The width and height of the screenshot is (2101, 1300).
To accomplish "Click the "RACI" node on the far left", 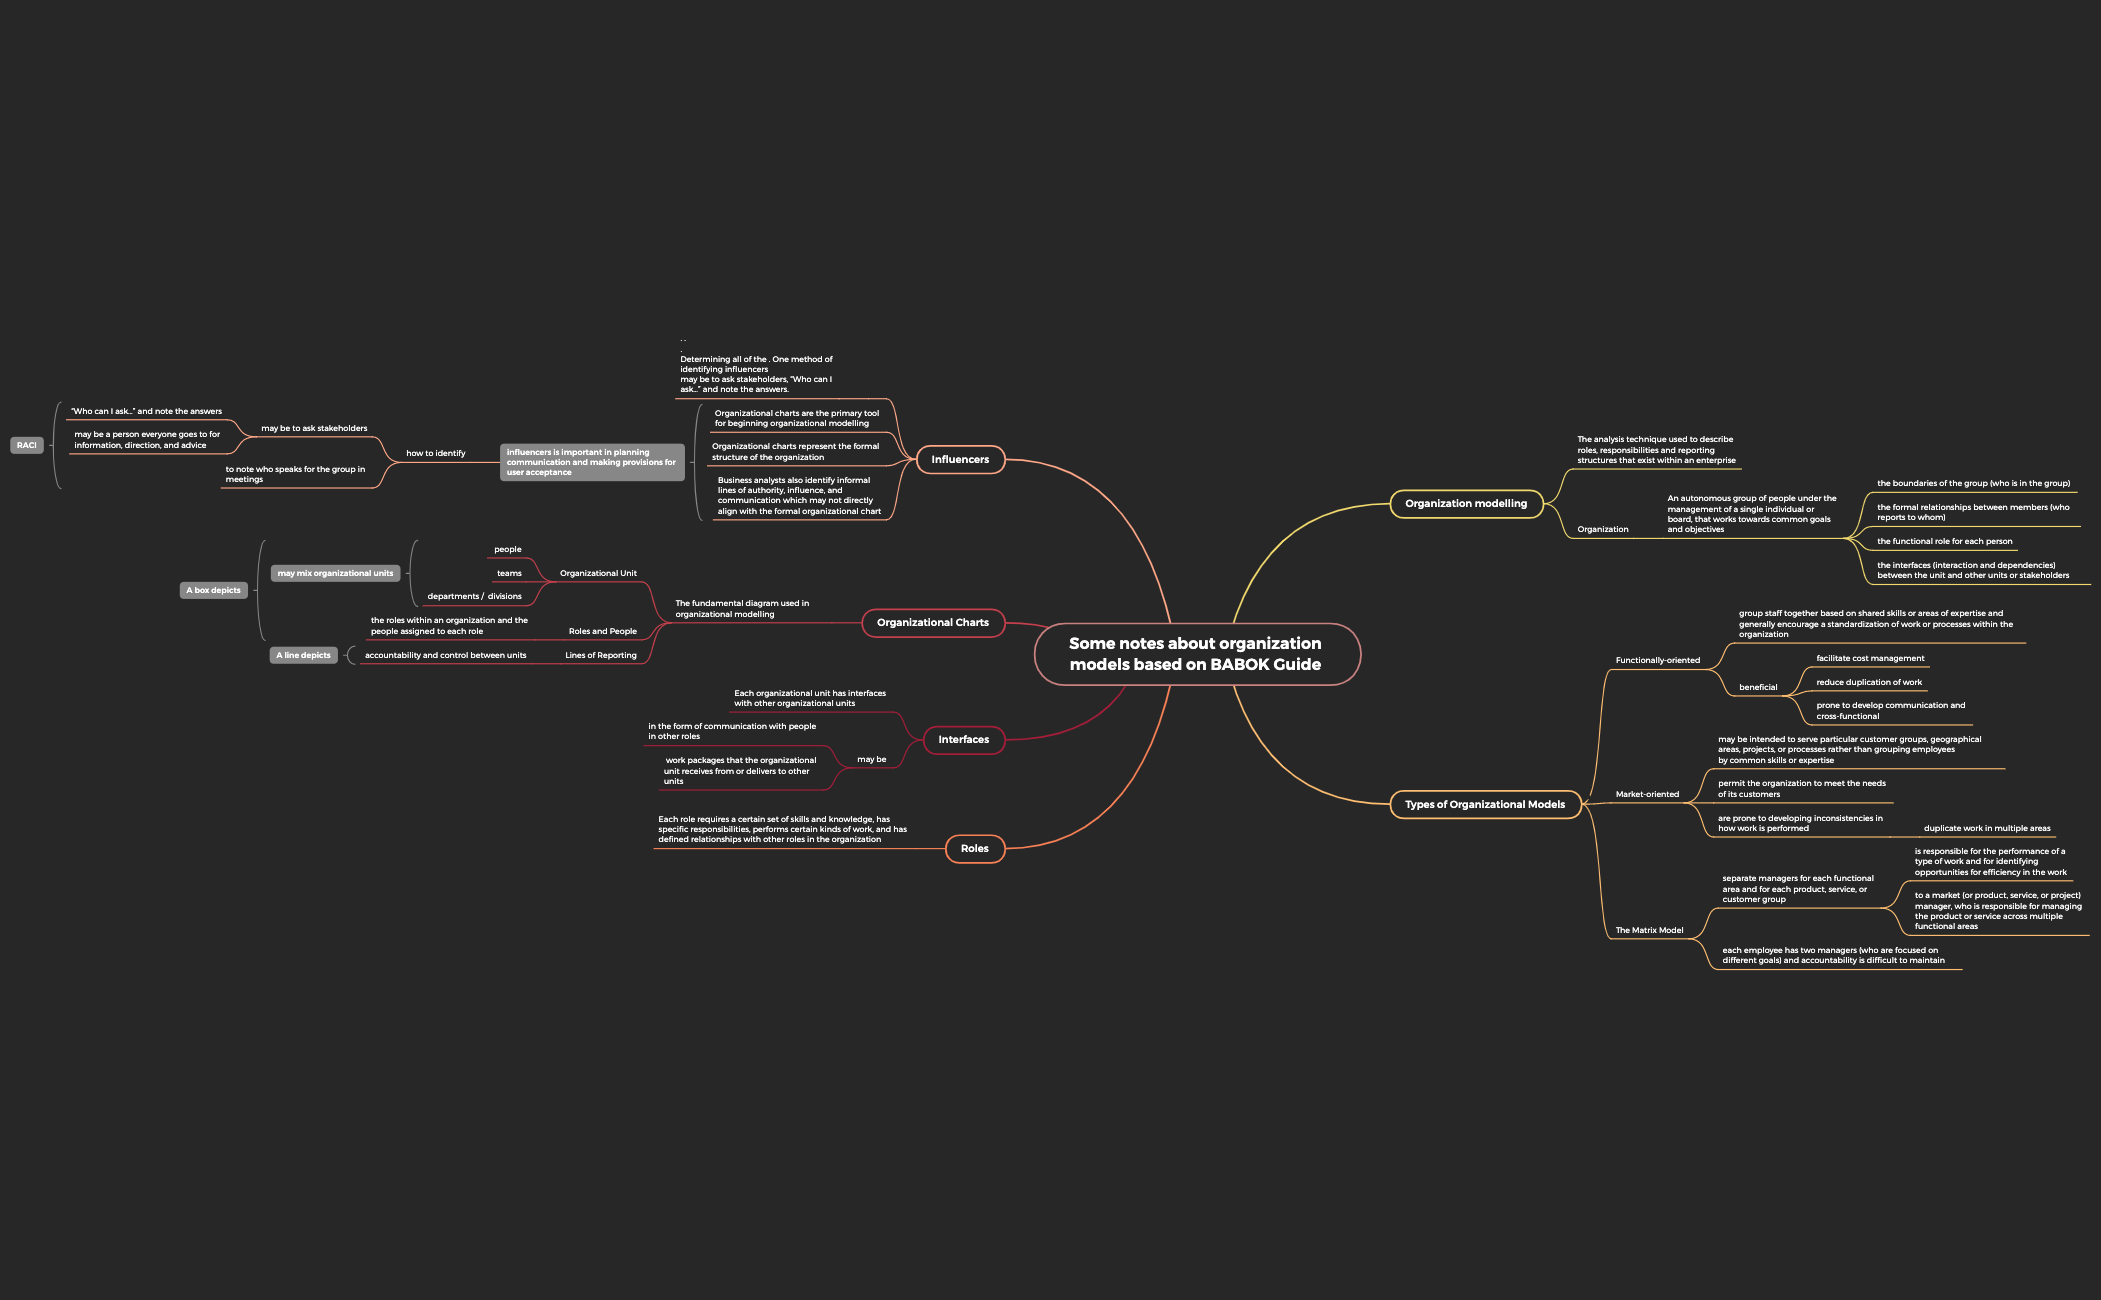I will (26, 445).
